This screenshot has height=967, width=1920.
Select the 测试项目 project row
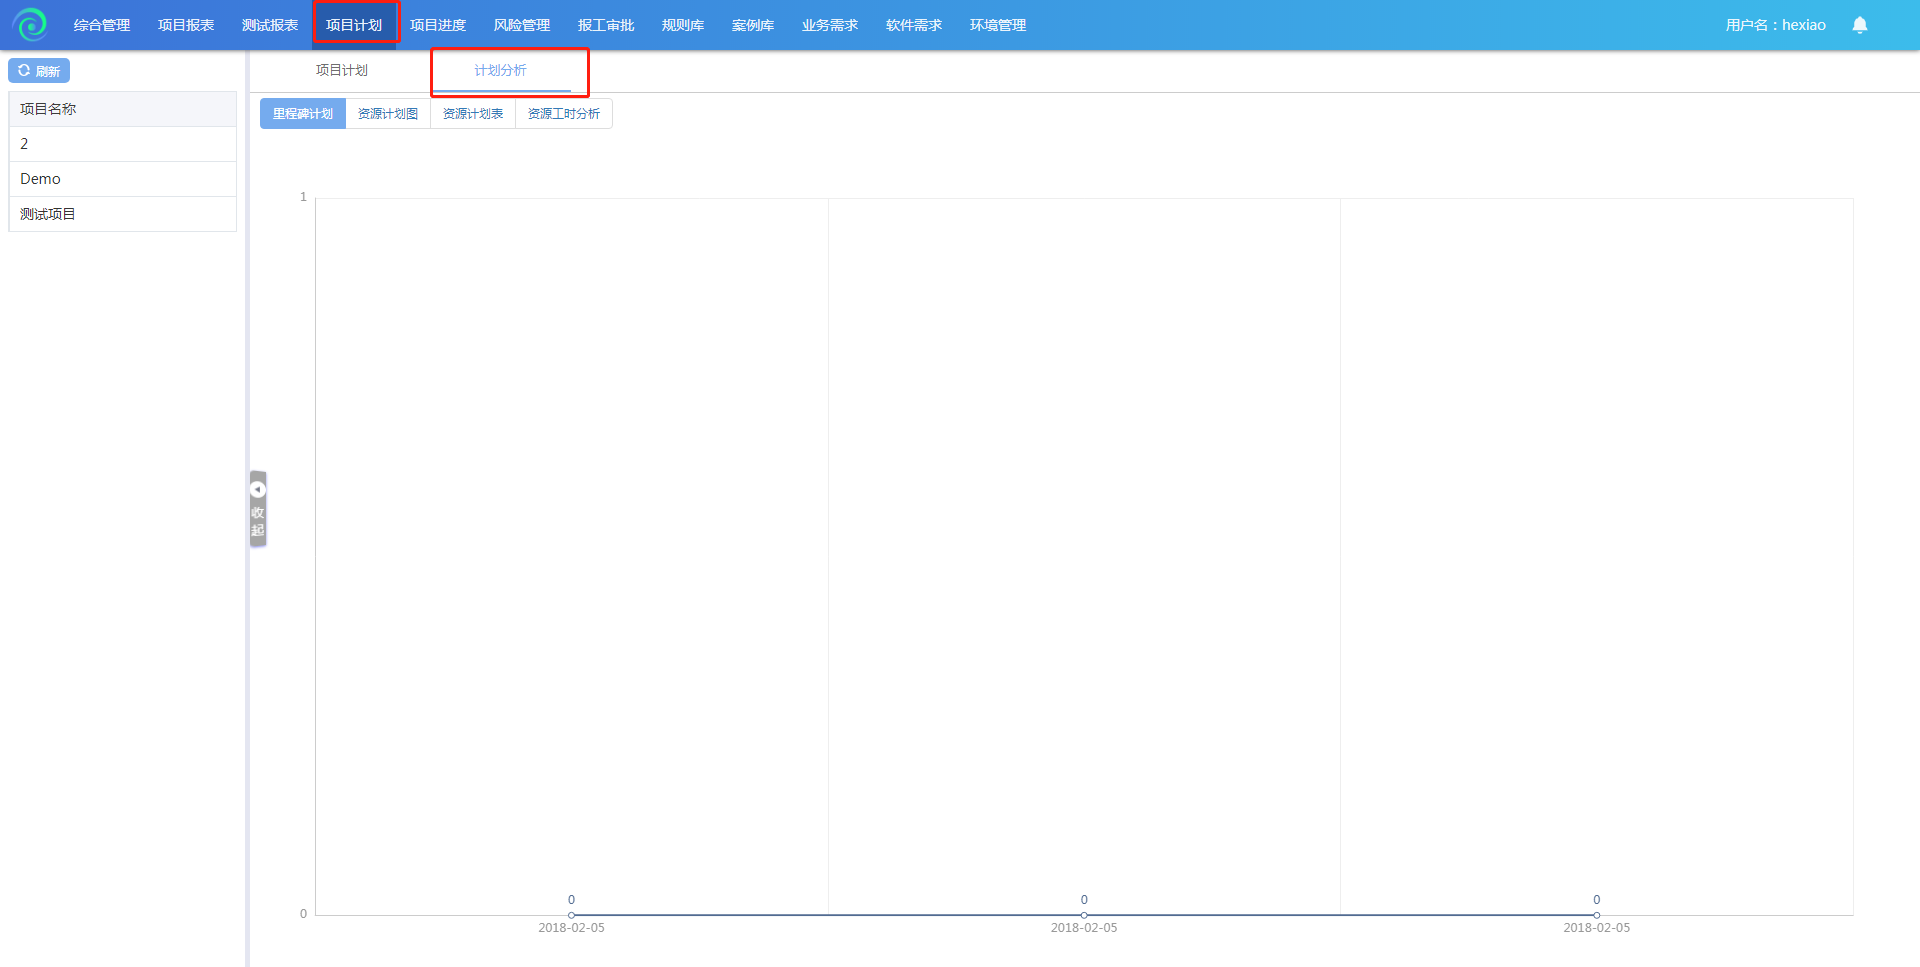click(x=48, y=214)
